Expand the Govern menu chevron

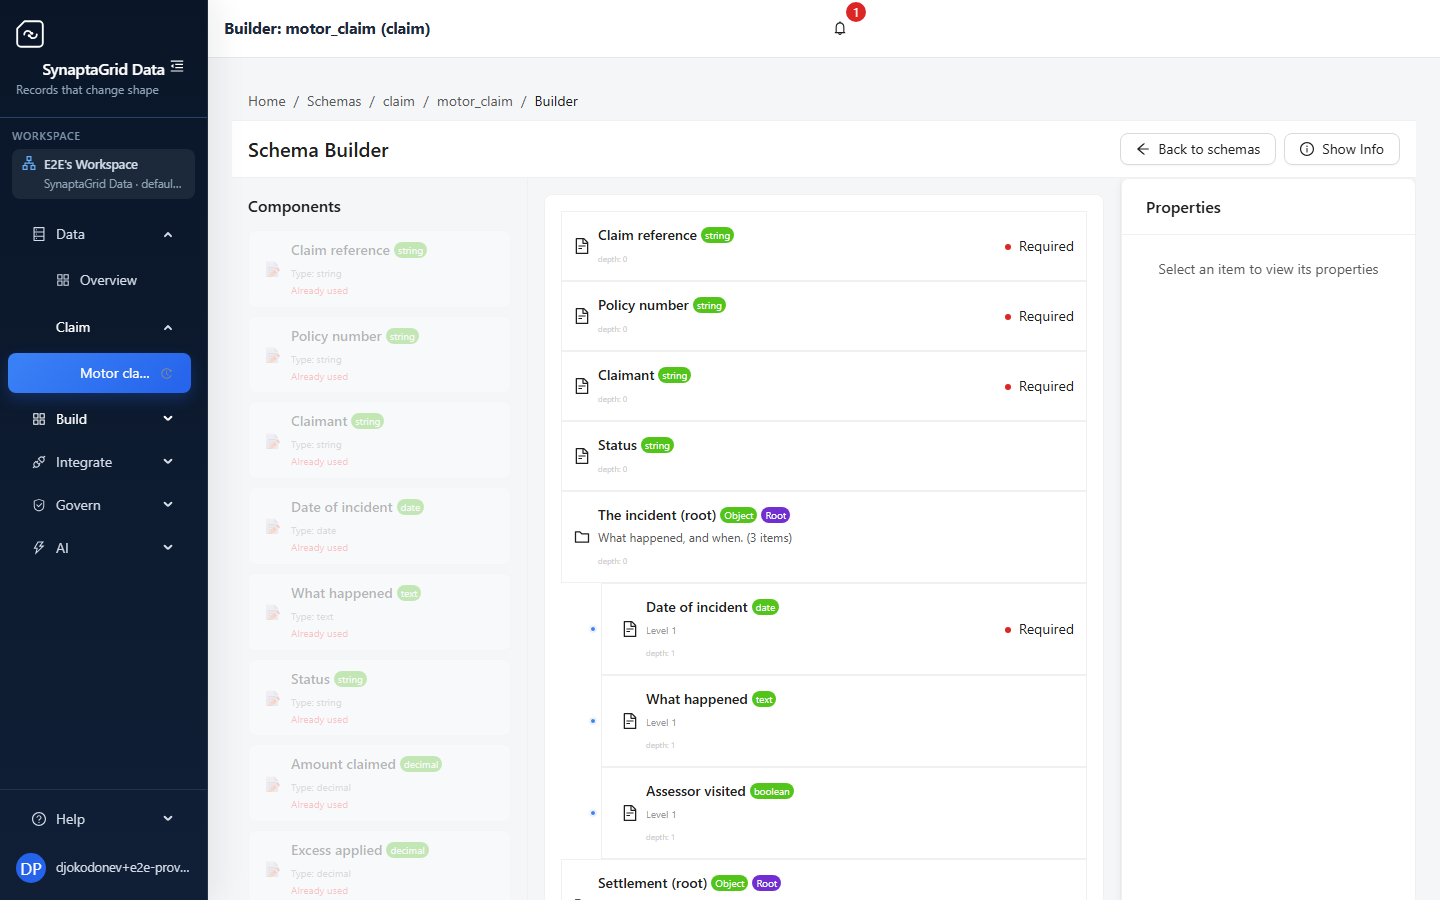[x=168, y=505]
